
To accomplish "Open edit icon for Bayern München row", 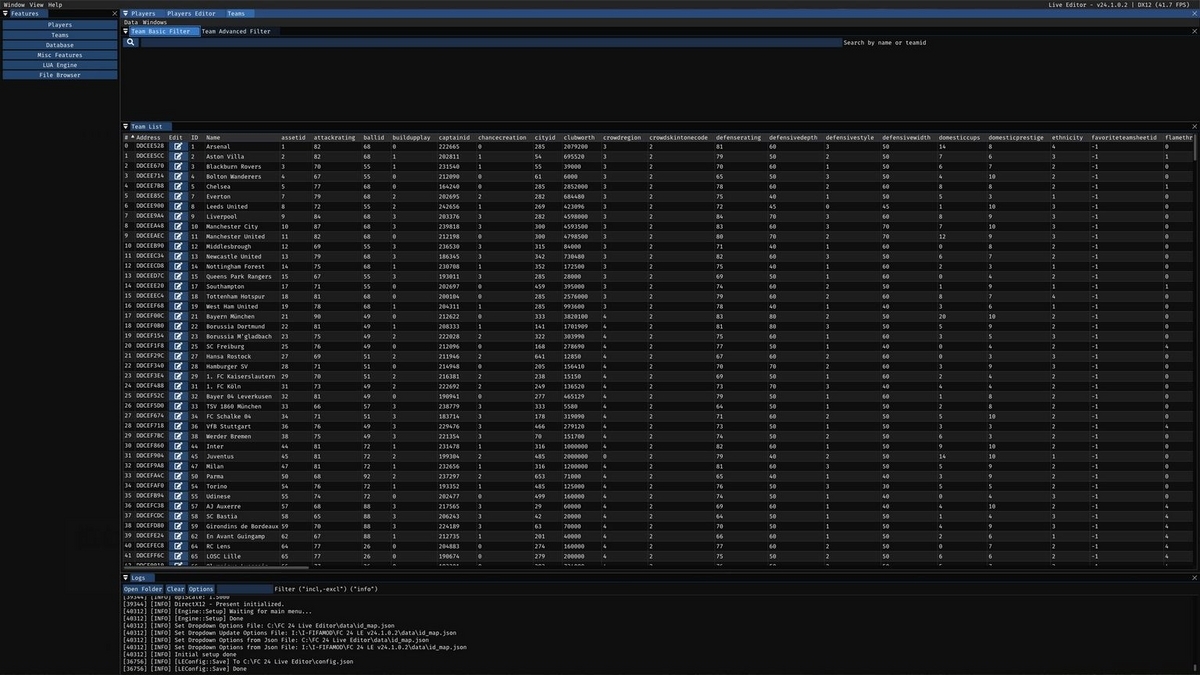I will [x=178, y=316].
